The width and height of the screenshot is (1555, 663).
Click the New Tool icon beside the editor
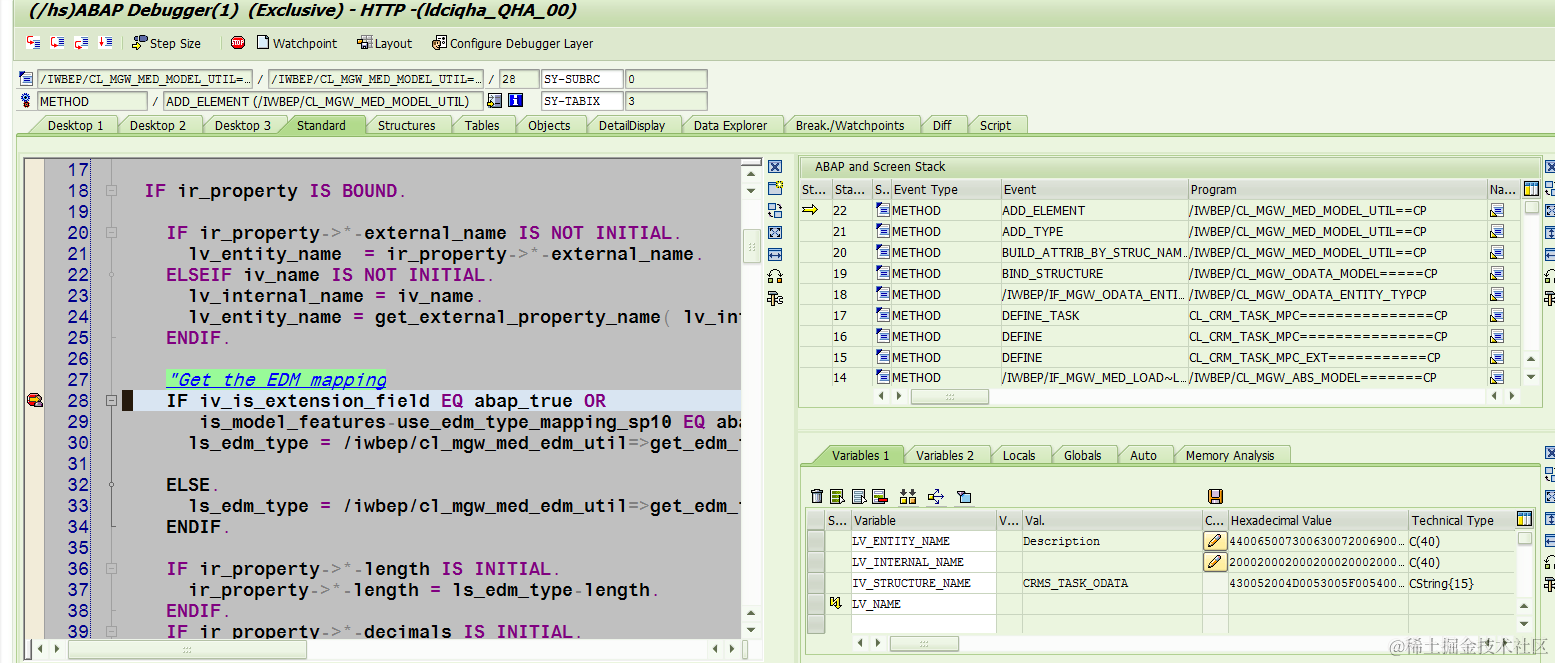775,188
